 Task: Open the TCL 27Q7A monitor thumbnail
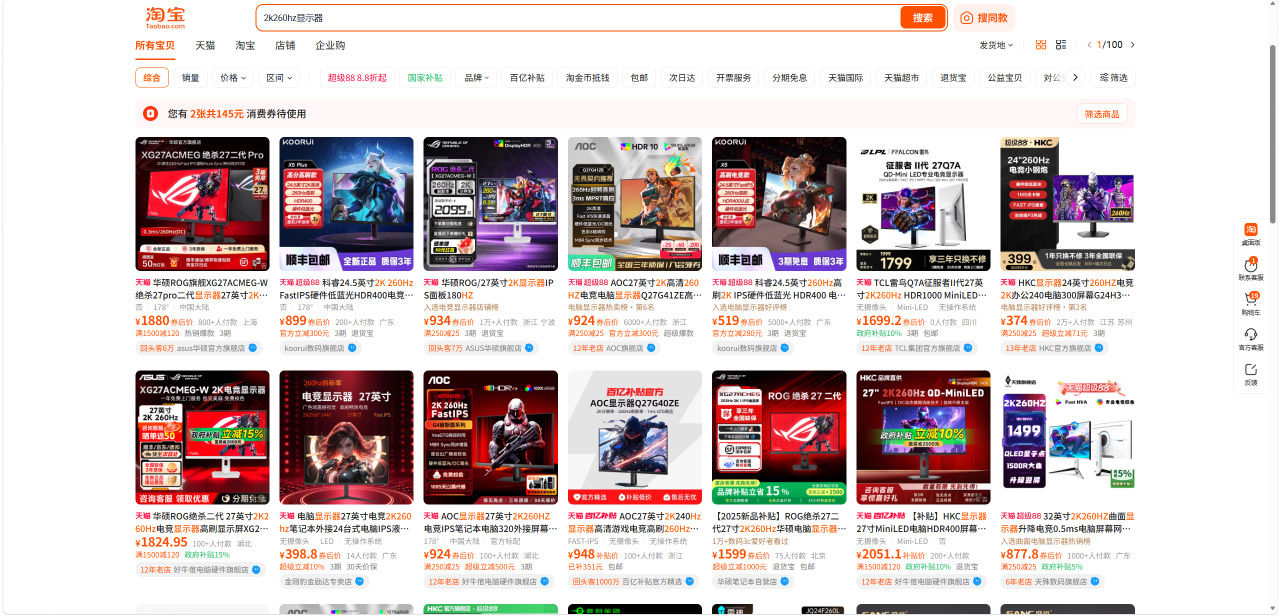point(923,204)
